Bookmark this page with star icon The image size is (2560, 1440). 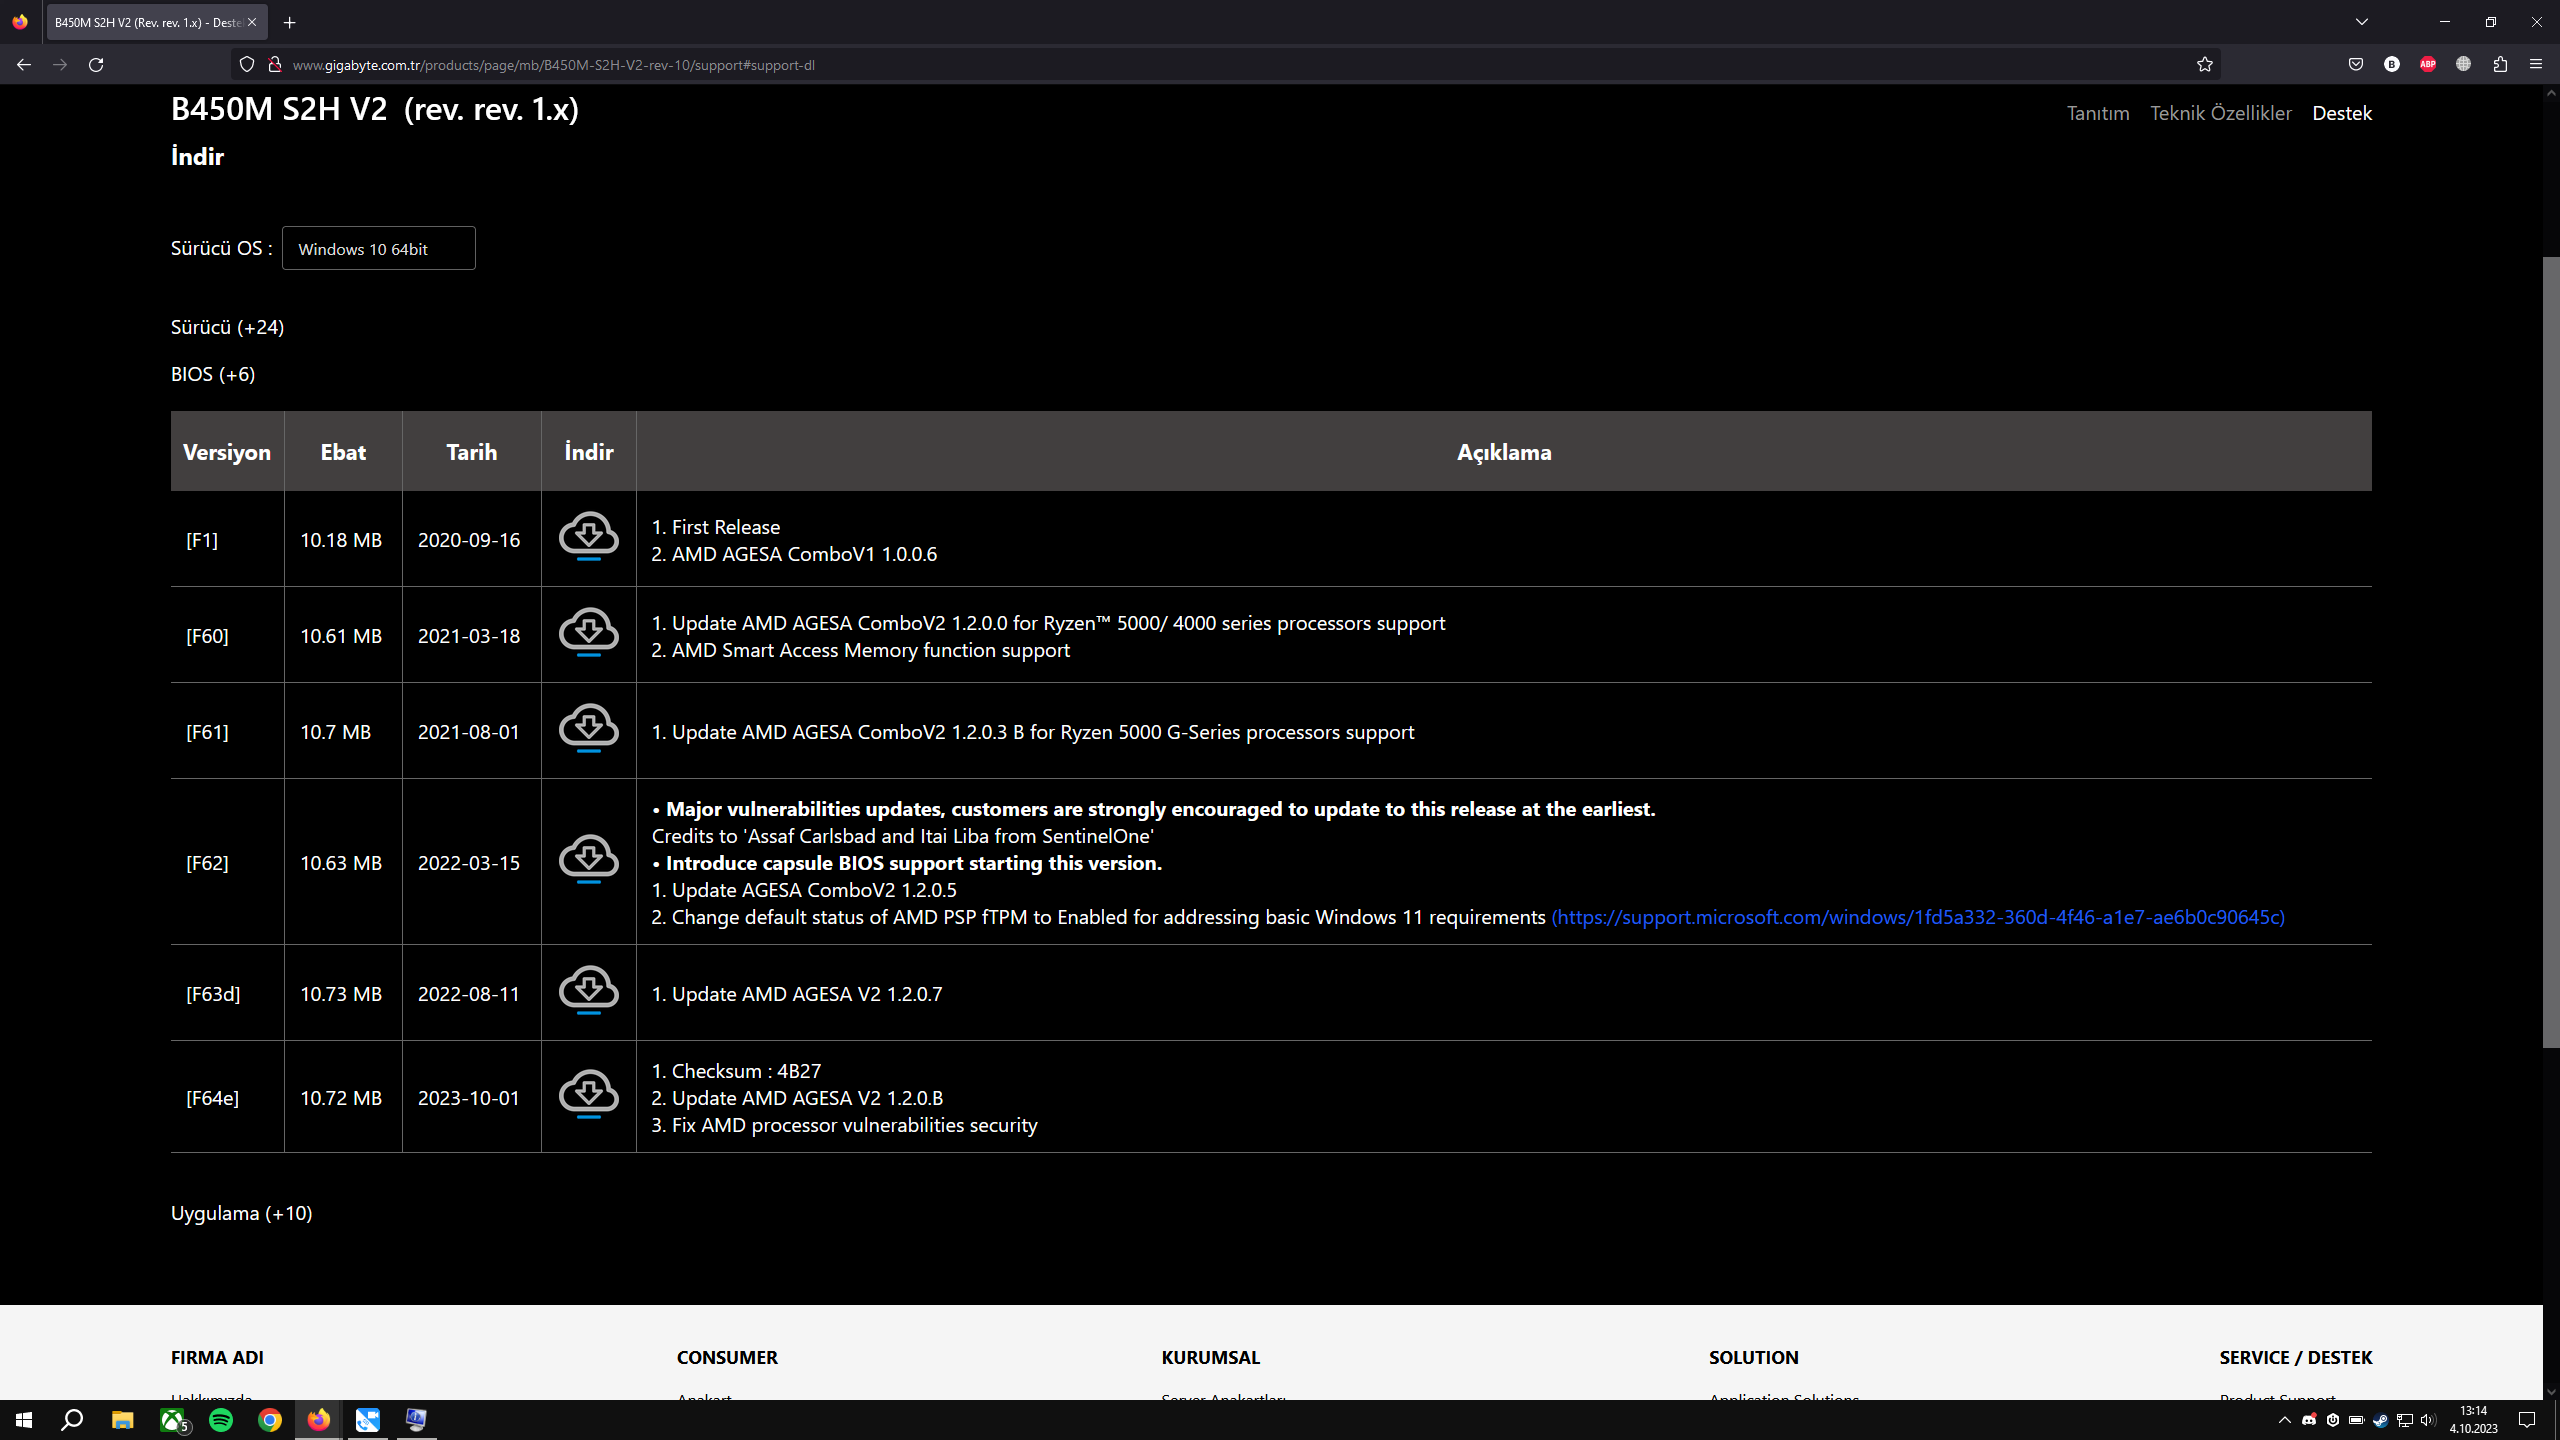point(2204,65)
